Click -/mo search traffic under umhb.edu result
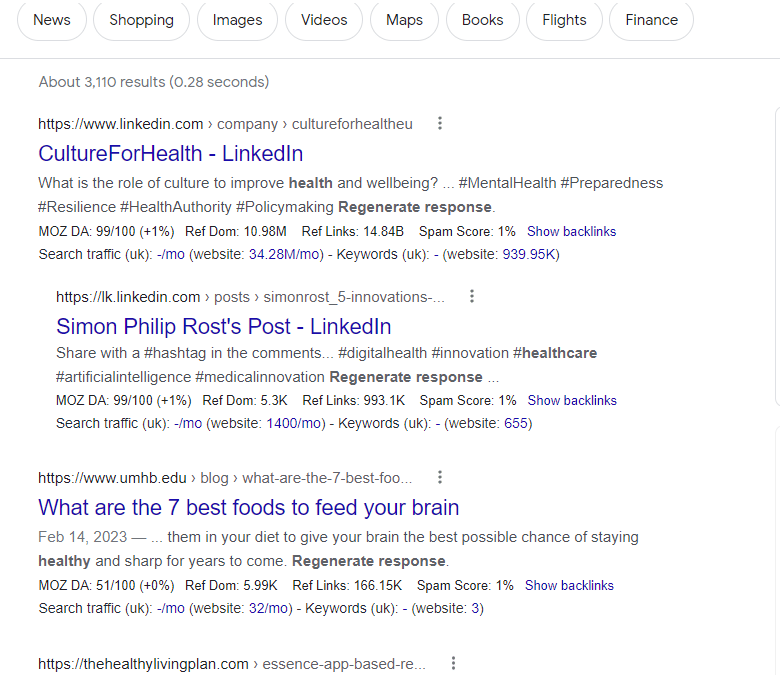The width and height of the screenshot is (780, 675). tap(171, 608)
